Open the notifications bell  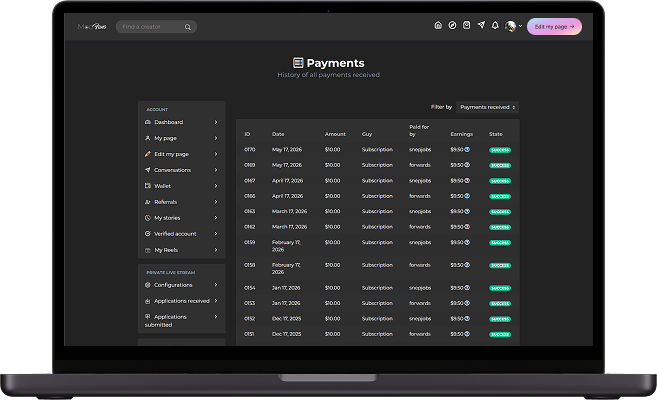point(495,26)
